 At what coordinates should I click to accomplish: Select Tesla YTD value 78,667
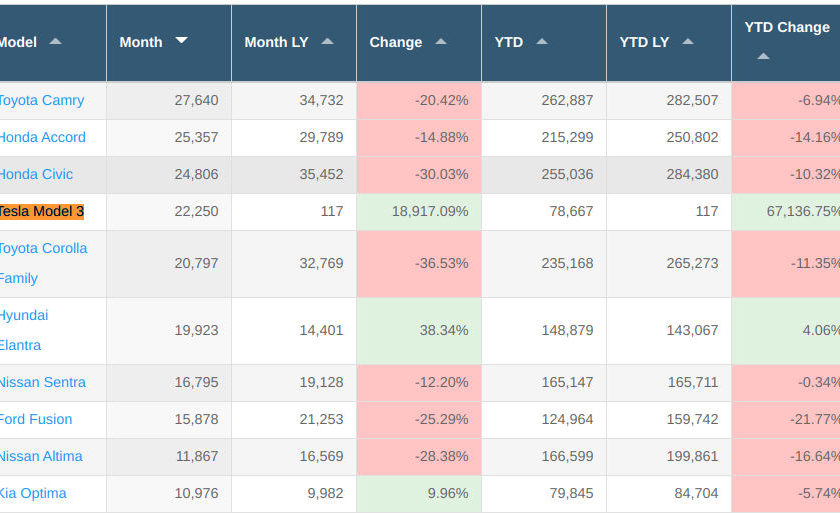click(571, 211)
